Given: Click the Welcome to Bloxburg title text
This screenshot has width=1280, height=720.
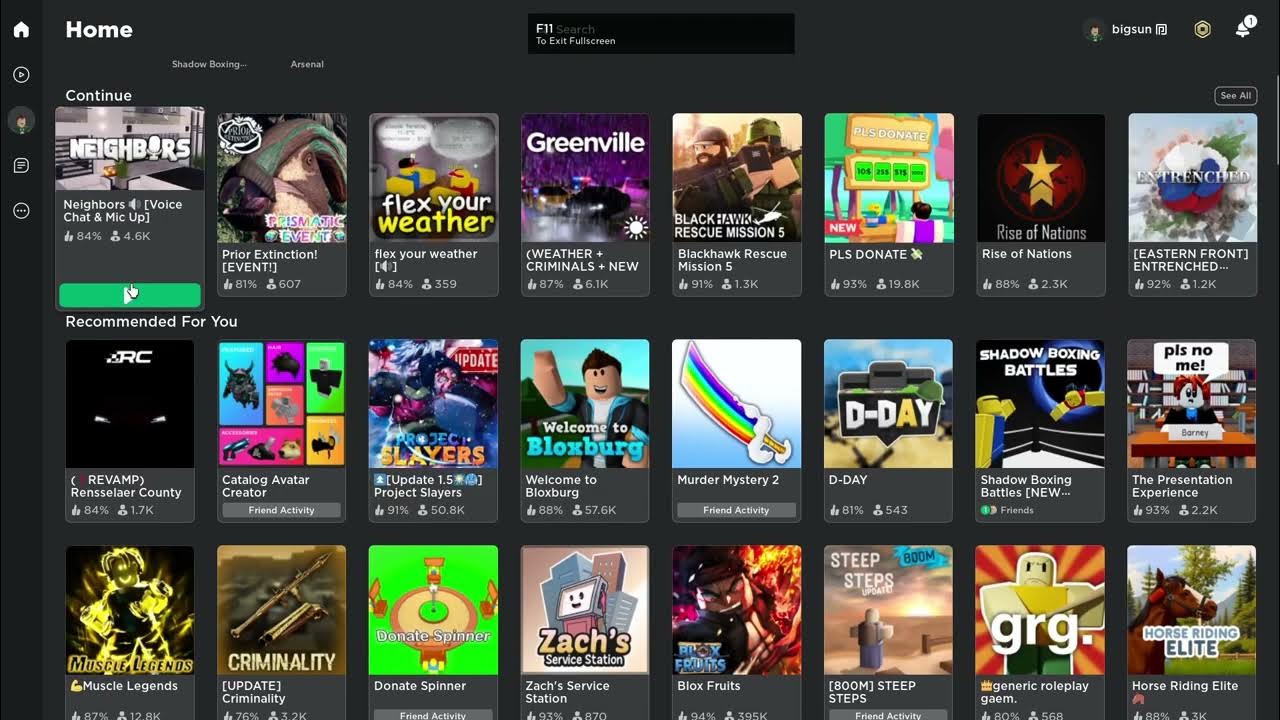Looking at the screenshot, I should (x=561, y=486).
